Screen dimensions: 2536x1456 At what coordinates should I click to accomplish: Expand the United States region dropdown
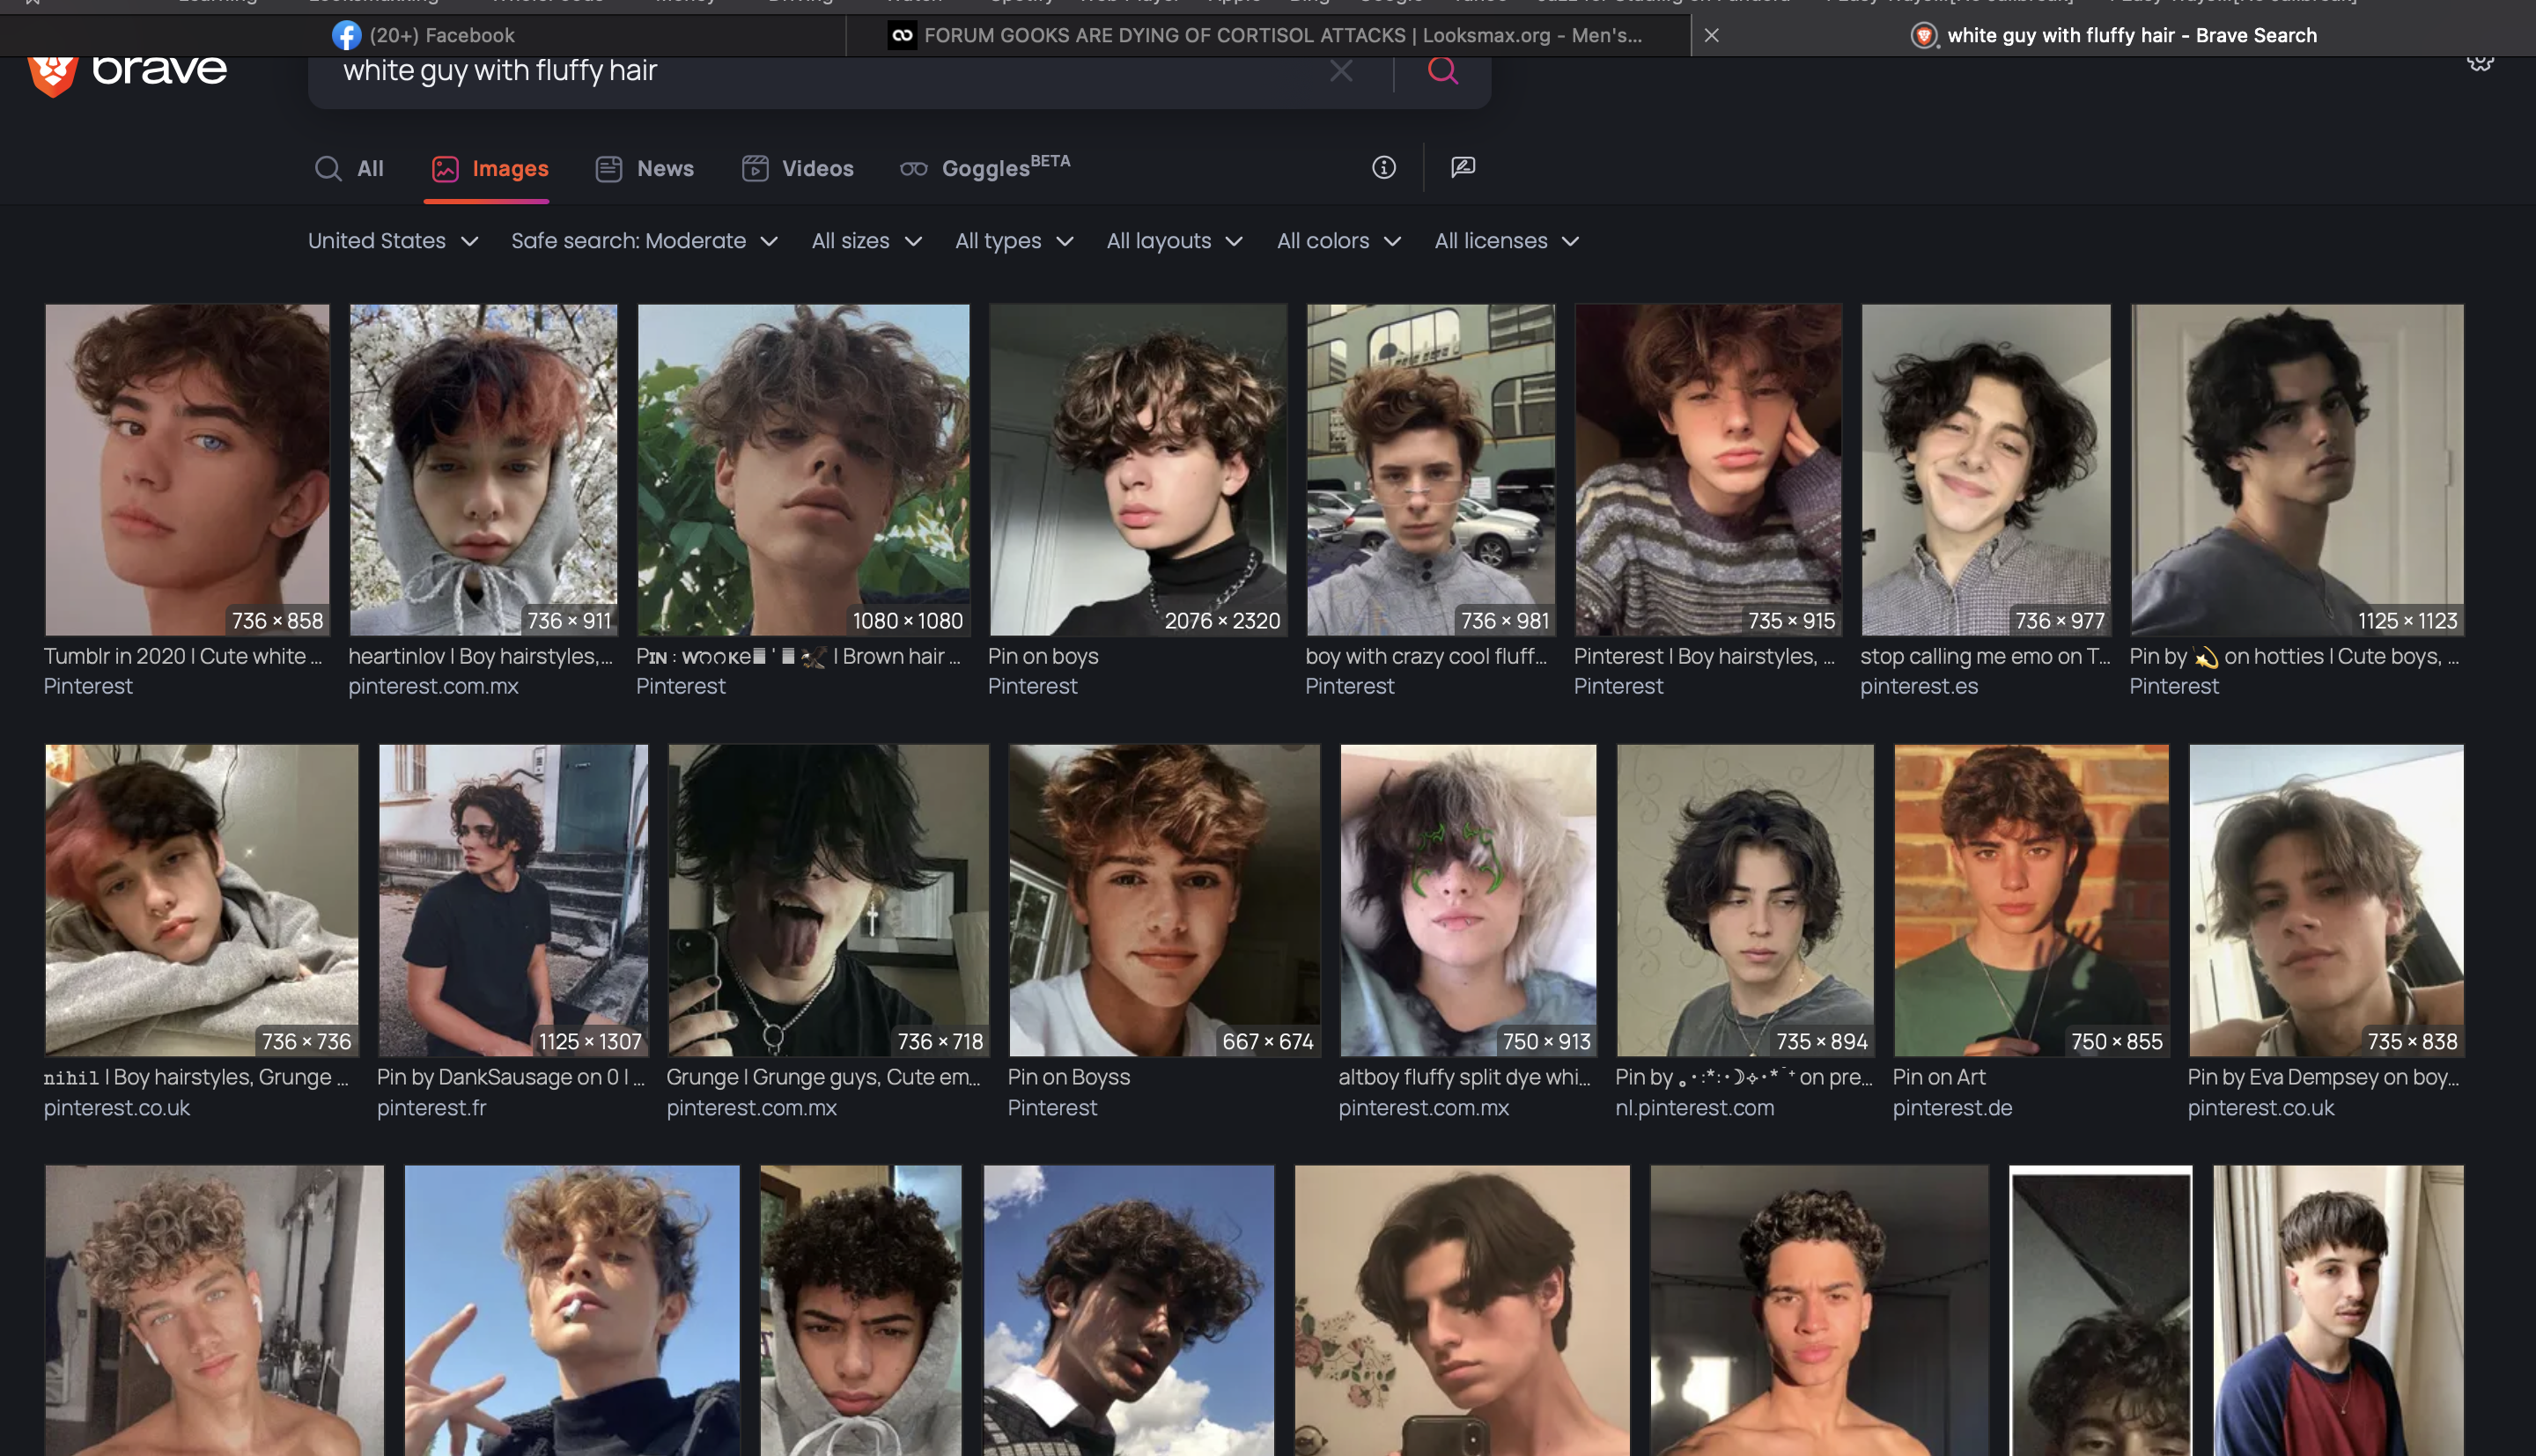click(393, 241)
